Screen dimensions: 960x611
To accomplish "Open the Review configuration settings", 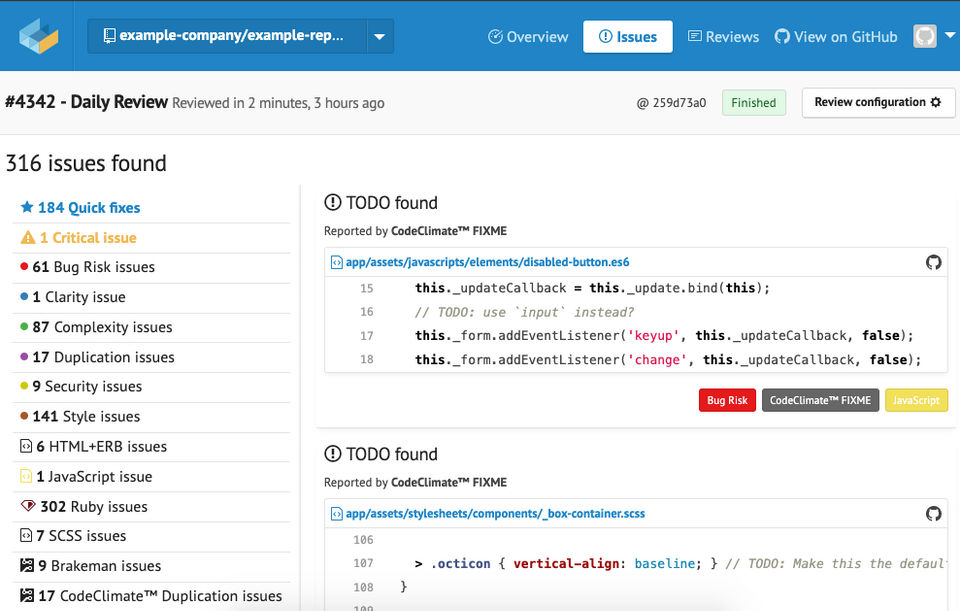I will [x=878, y=102].
